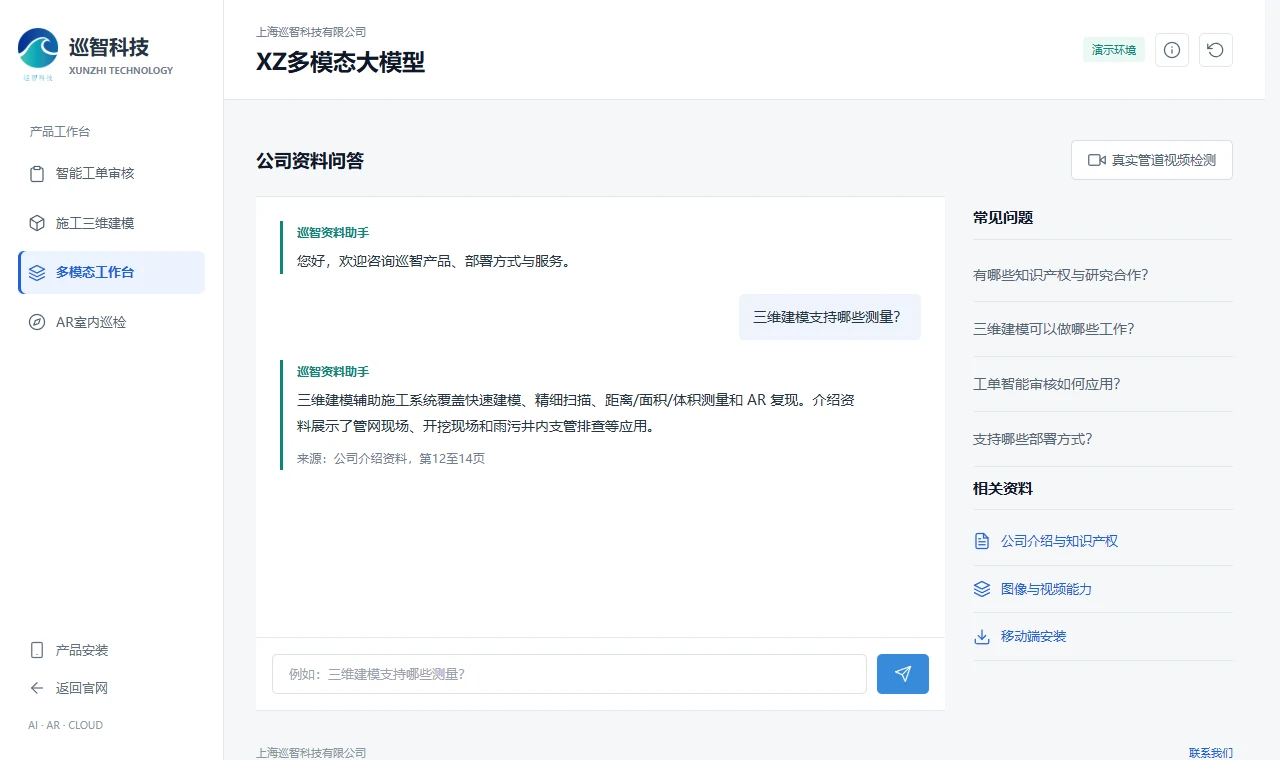
Task: Click the back arrow beside 返回官网
Action: coord(37,688)
